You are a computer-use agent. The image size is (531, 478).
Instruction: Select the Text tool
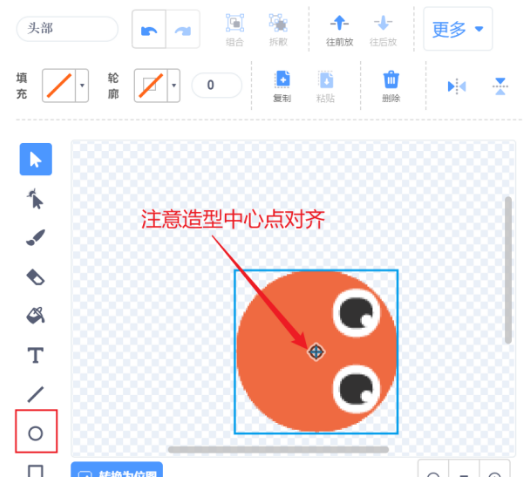click(35, 355)
